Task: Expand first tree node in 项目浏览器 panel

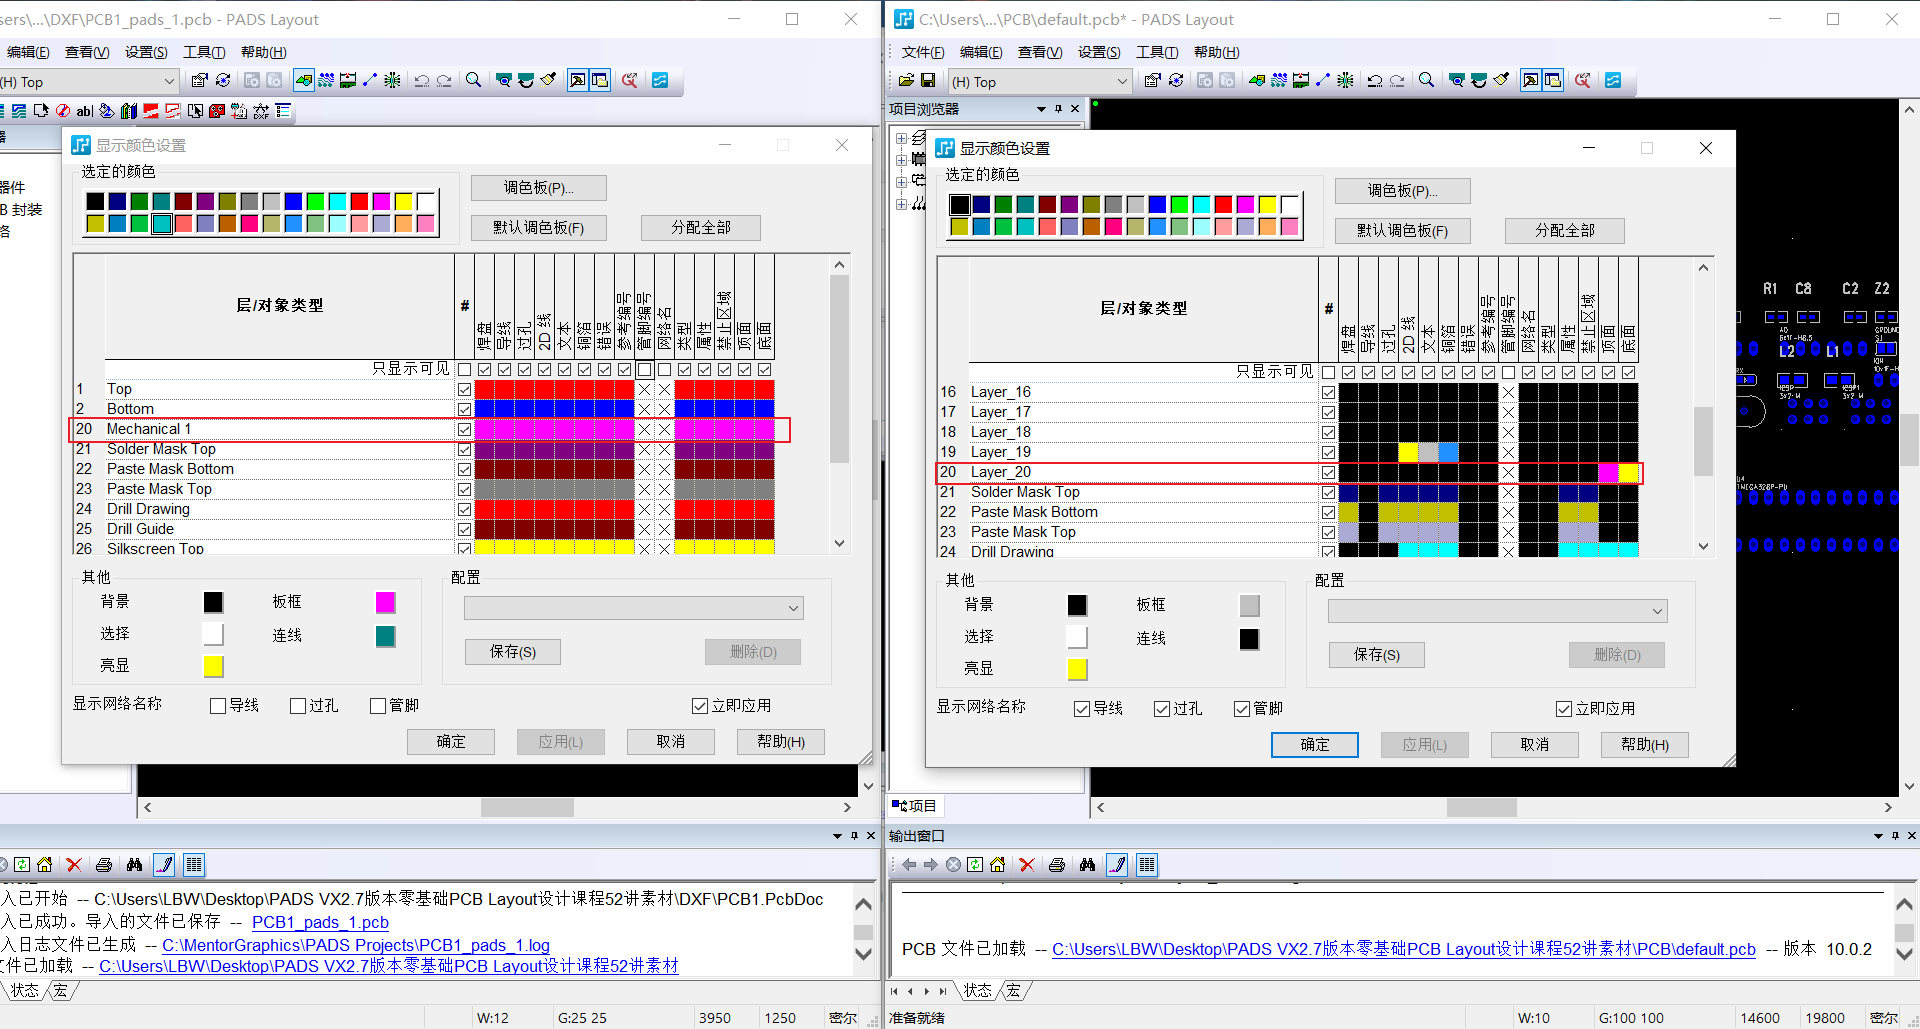Action: point(901,139)
